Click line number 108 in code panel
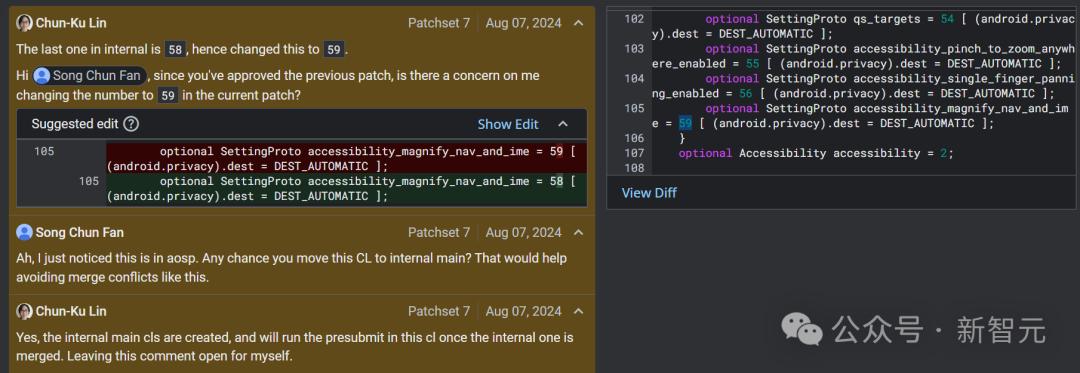 click(x=634, y=168)
